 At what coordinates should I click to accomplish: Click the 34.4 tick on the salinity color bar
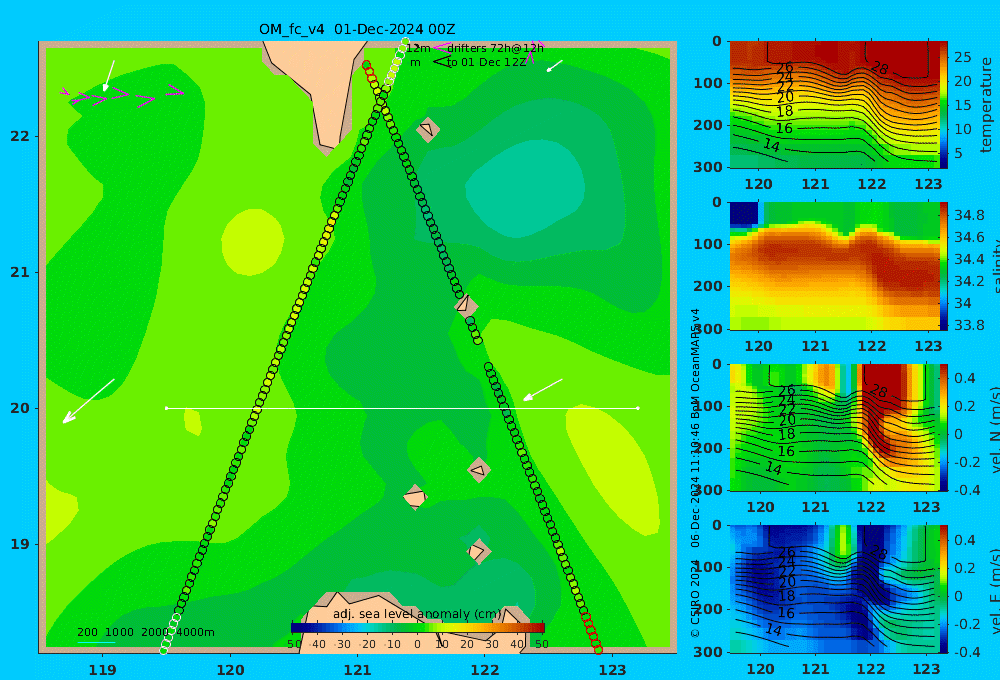[x=969, y=259]
